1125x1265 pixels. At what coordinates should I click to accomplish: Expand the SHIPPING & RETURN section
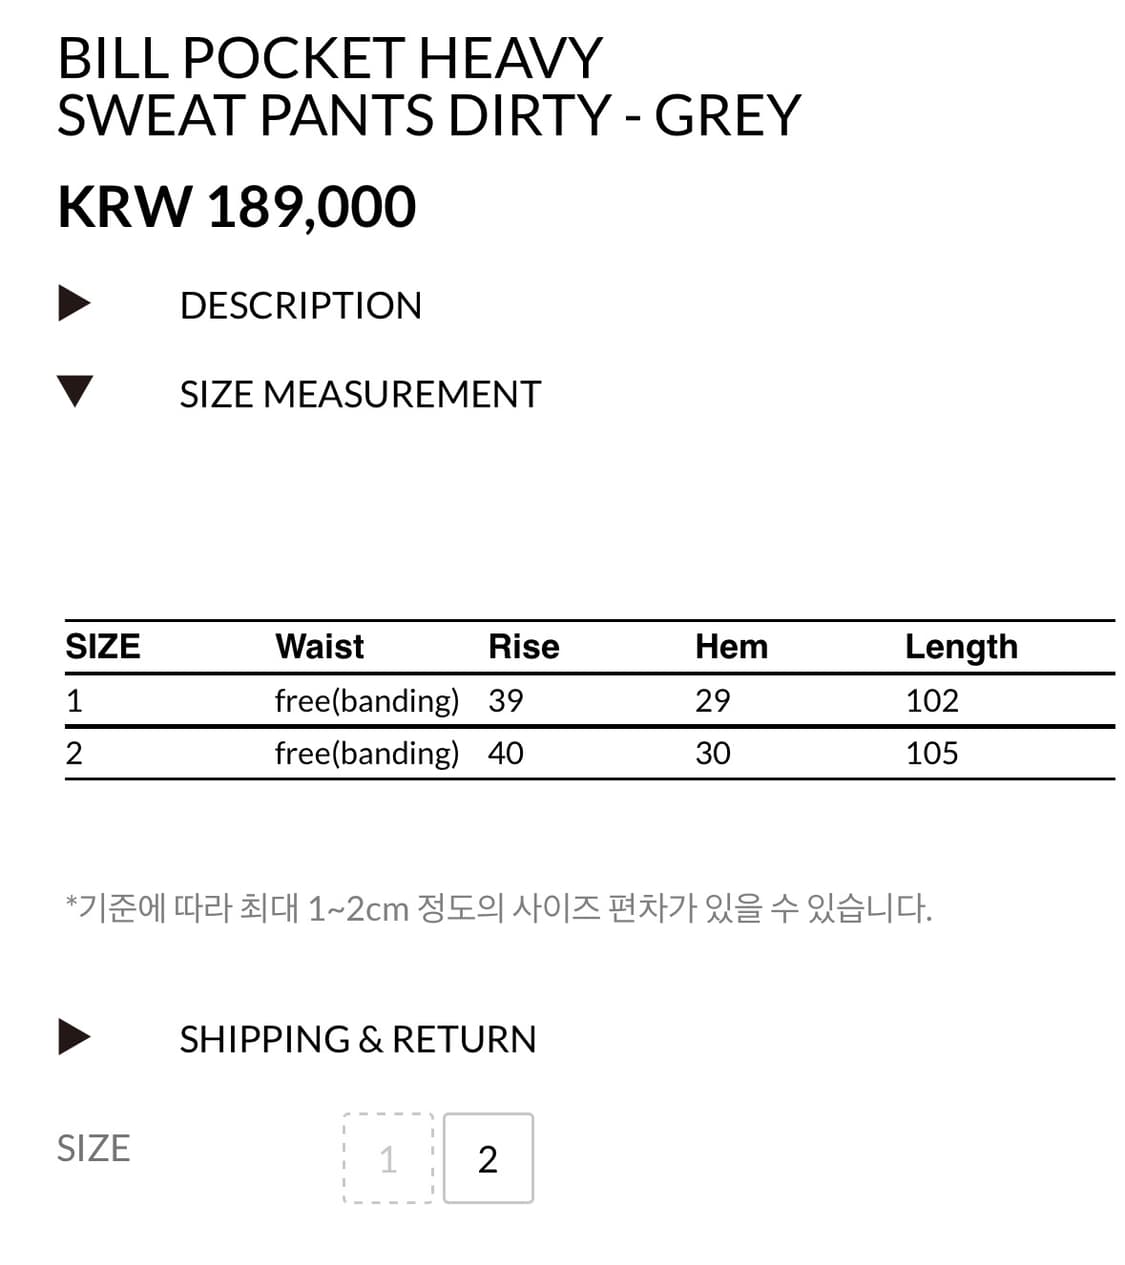(357, 1039)
